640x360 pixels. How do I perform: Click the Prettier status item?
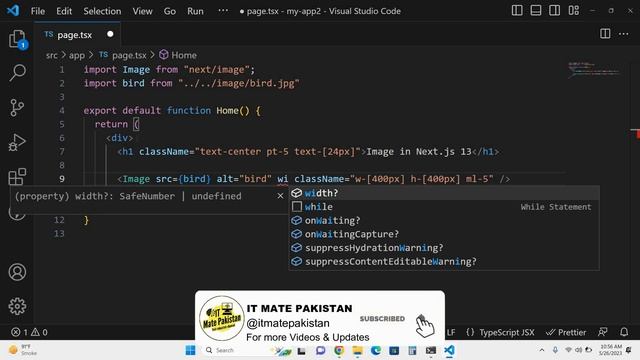coord(566,332)
